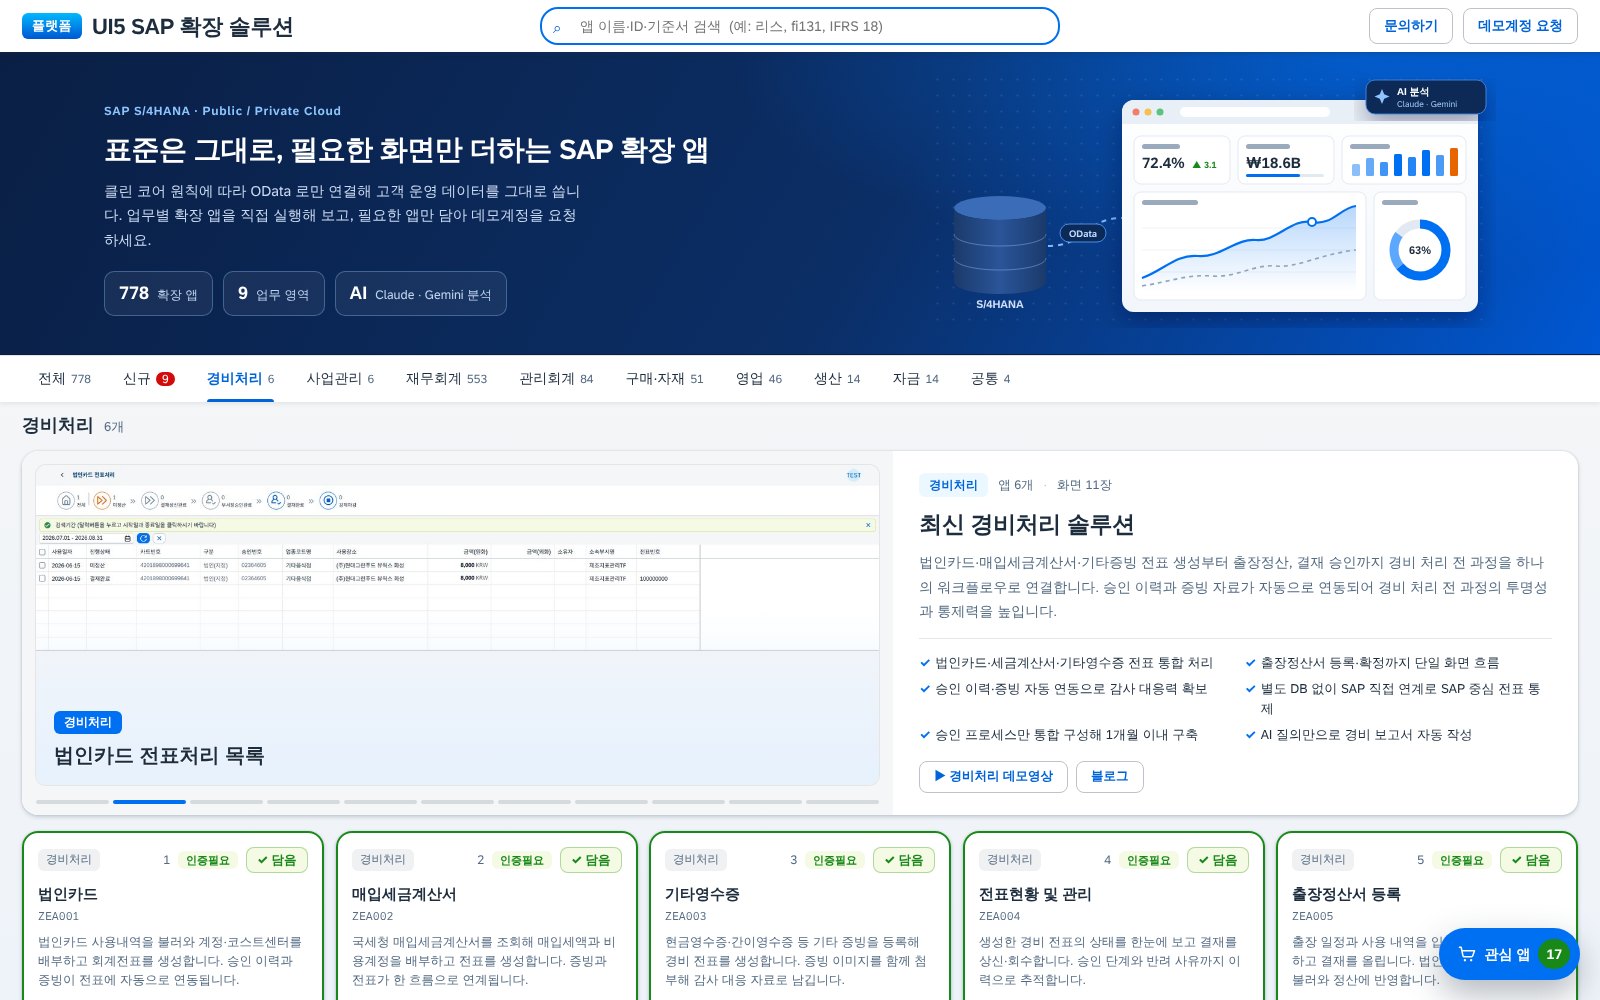
Task: Jump to the first carousel slide indicator
Action: click(72, 802)
